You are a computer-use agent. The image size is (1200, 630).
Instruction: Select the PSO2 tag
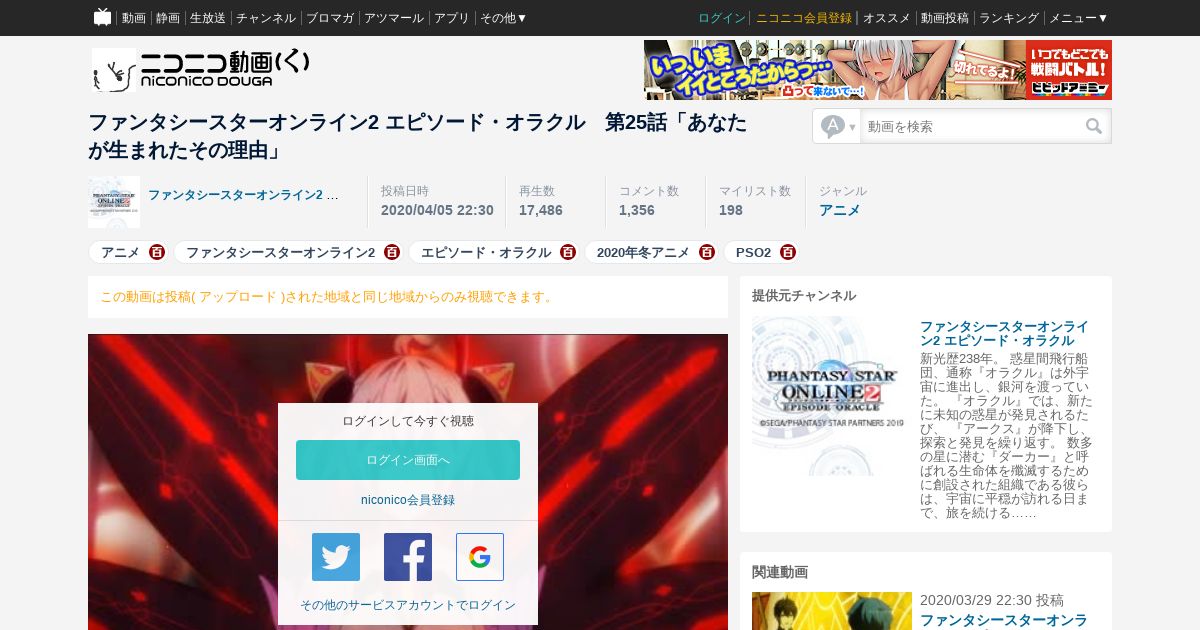pyautogui.click(x=753, y=252)
